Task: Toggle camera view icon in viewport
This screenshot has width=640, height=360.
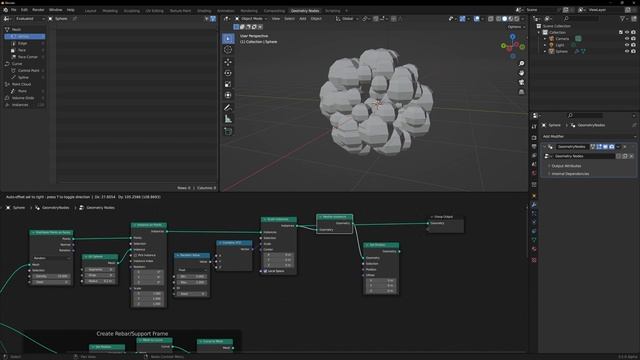Action: [x=521, y=82]
